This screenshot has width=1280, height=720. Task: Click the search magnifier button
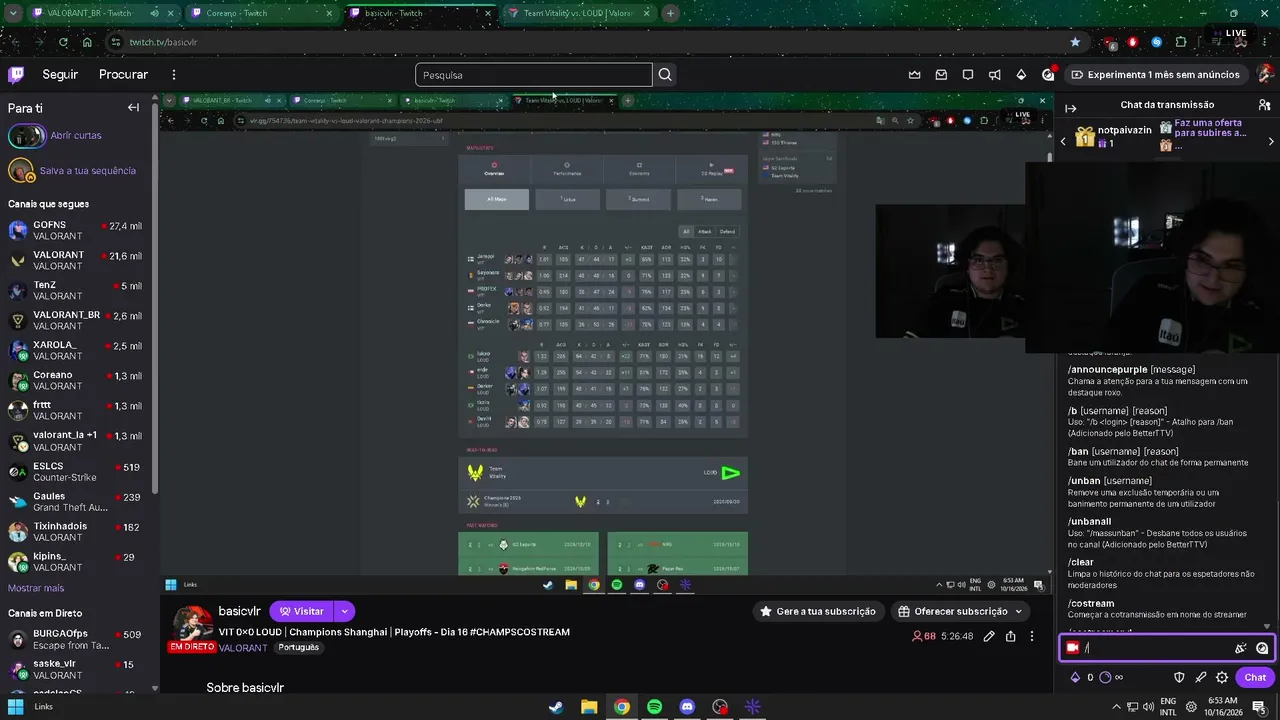coord(665,75)
